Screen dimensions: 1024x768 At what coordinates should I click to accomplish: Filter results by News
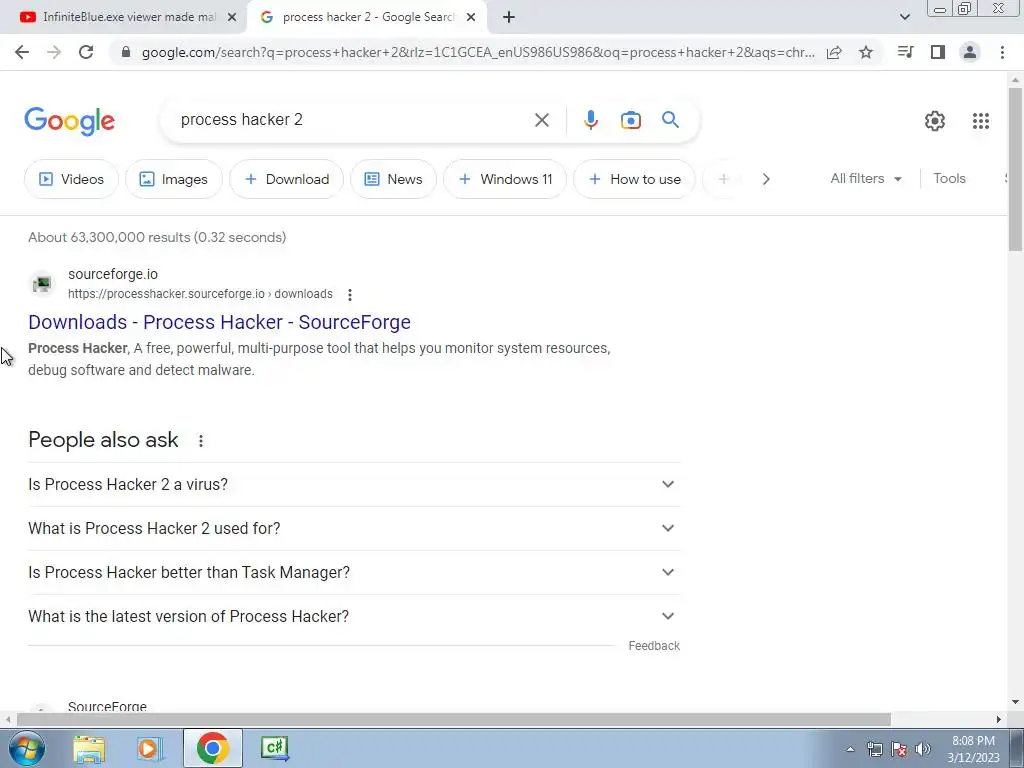point(393,179)
